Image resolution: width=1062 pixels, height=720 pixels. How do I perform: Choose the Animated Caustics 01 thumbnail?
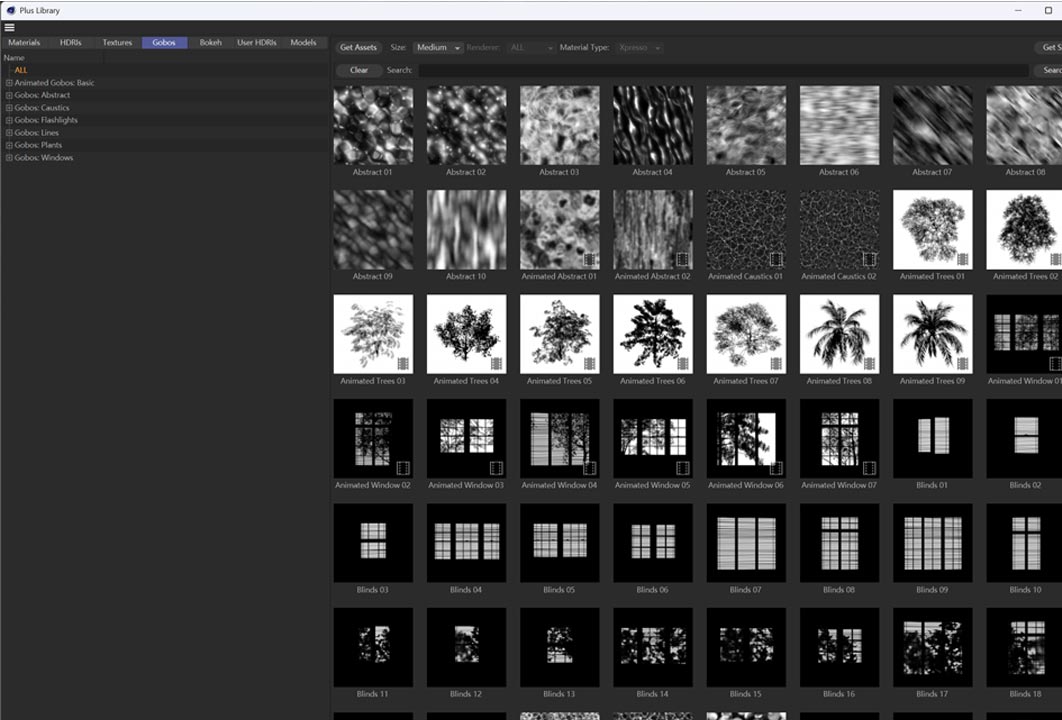(x=745, y=230)
